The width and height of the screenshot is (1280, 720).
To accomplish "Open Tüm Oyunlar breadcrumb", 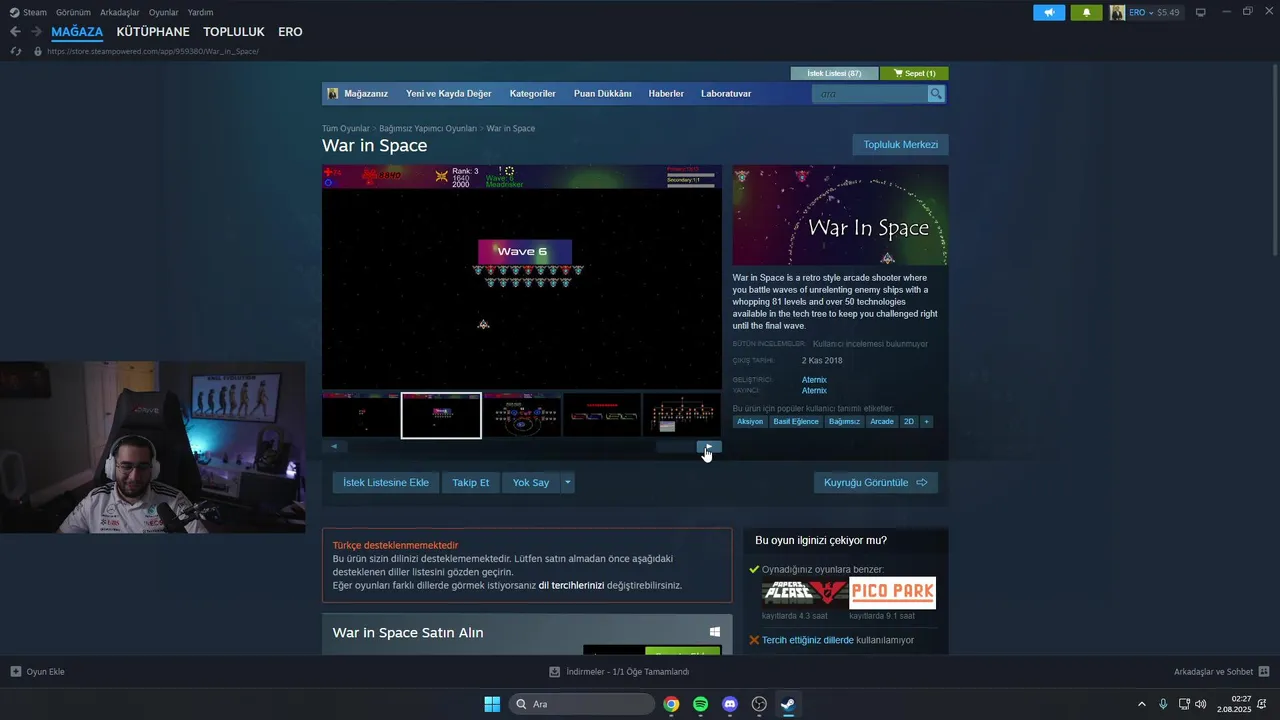I will click(x=346, y=128).
